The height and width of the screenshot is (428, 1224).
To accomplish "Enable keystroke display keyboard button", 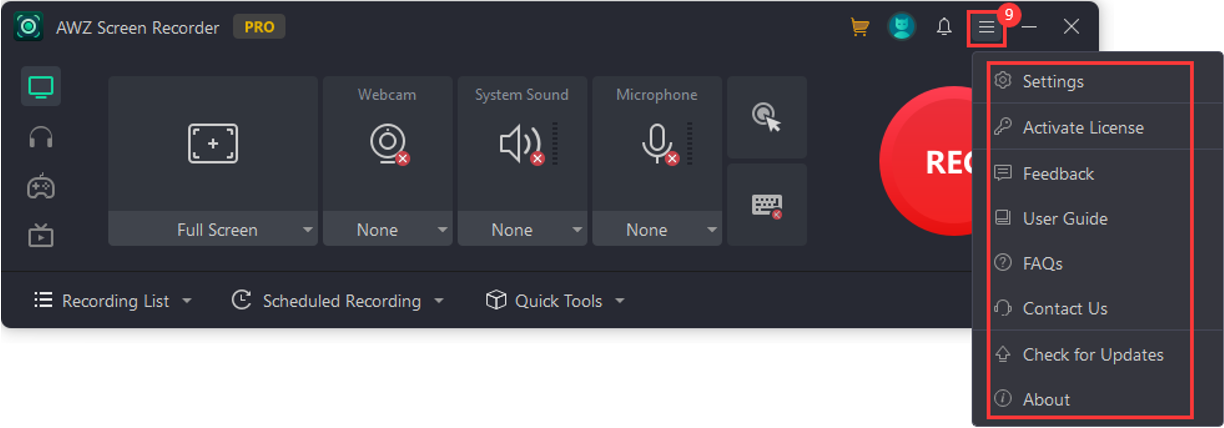I will tap(767, 205).
